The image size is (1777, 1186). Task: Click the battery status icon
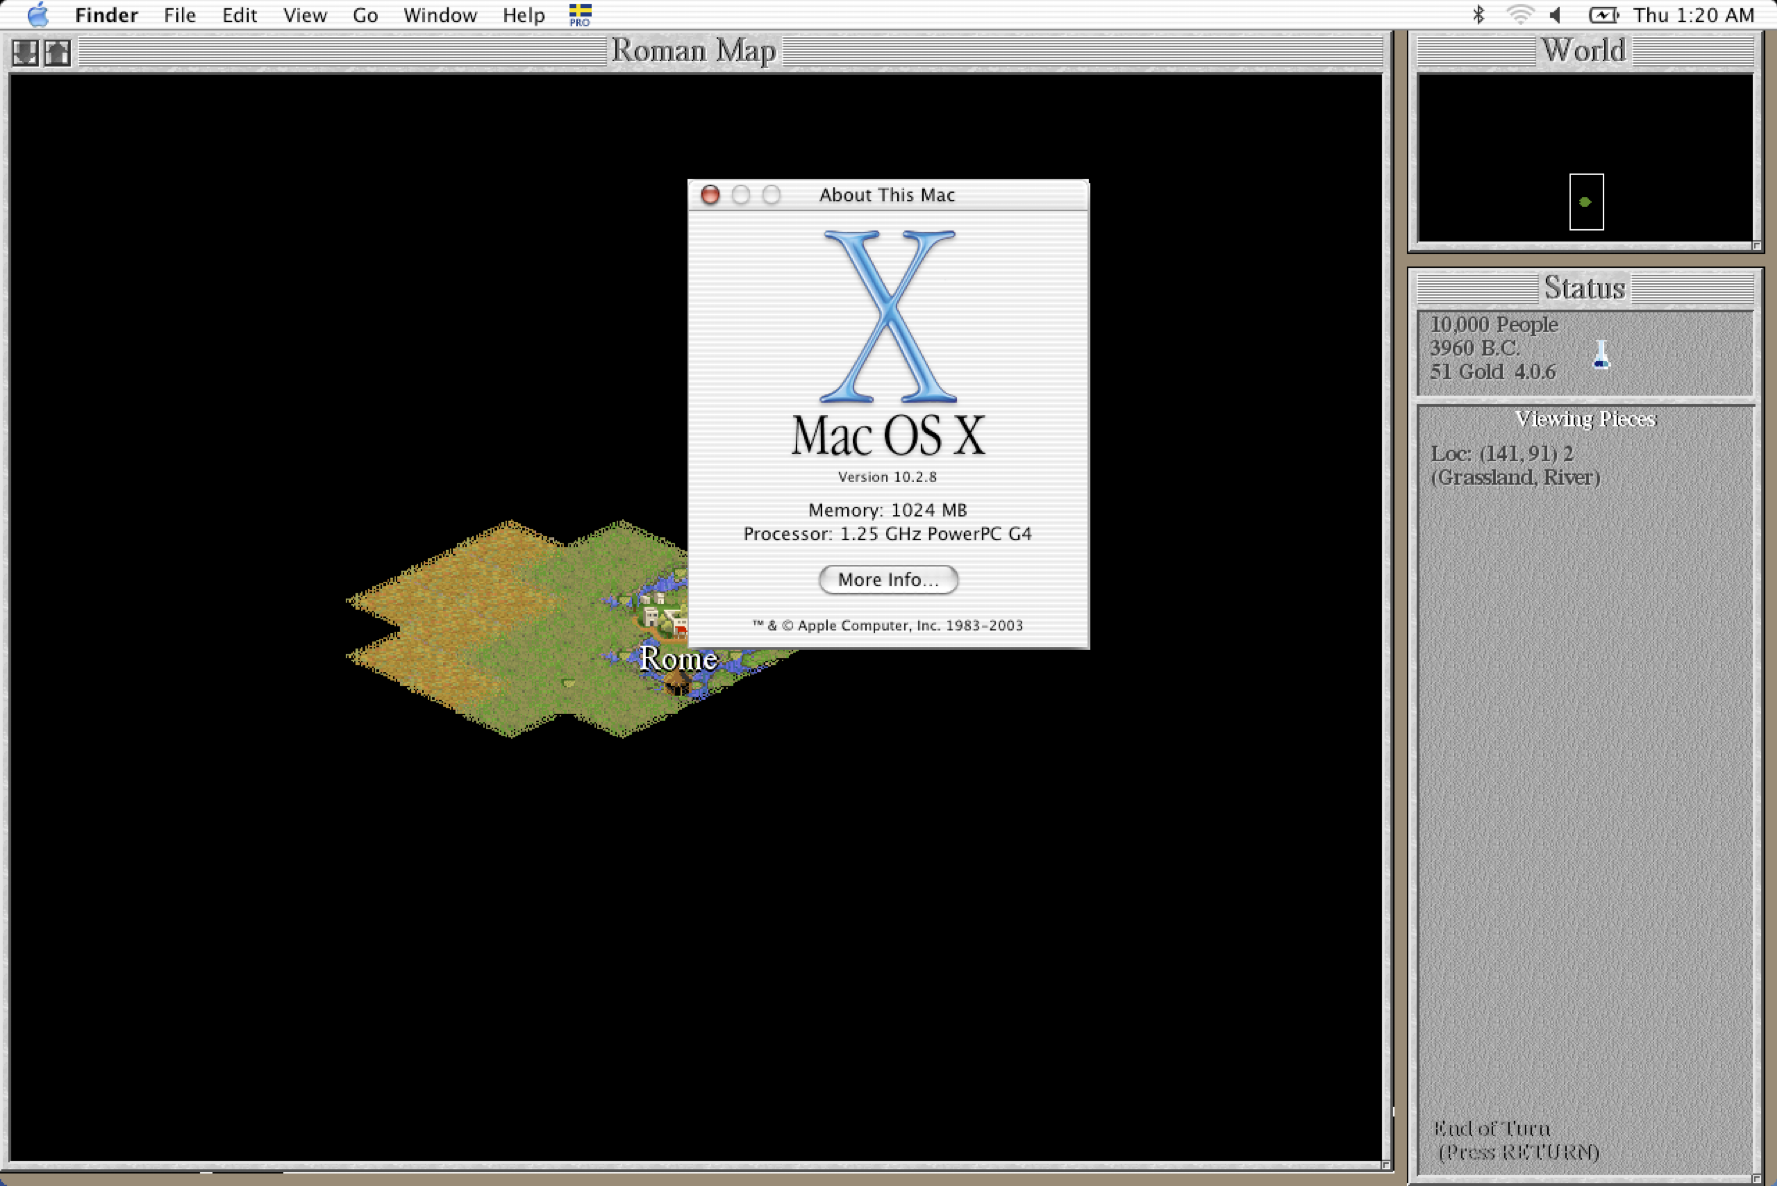(x=1603, y=15)
